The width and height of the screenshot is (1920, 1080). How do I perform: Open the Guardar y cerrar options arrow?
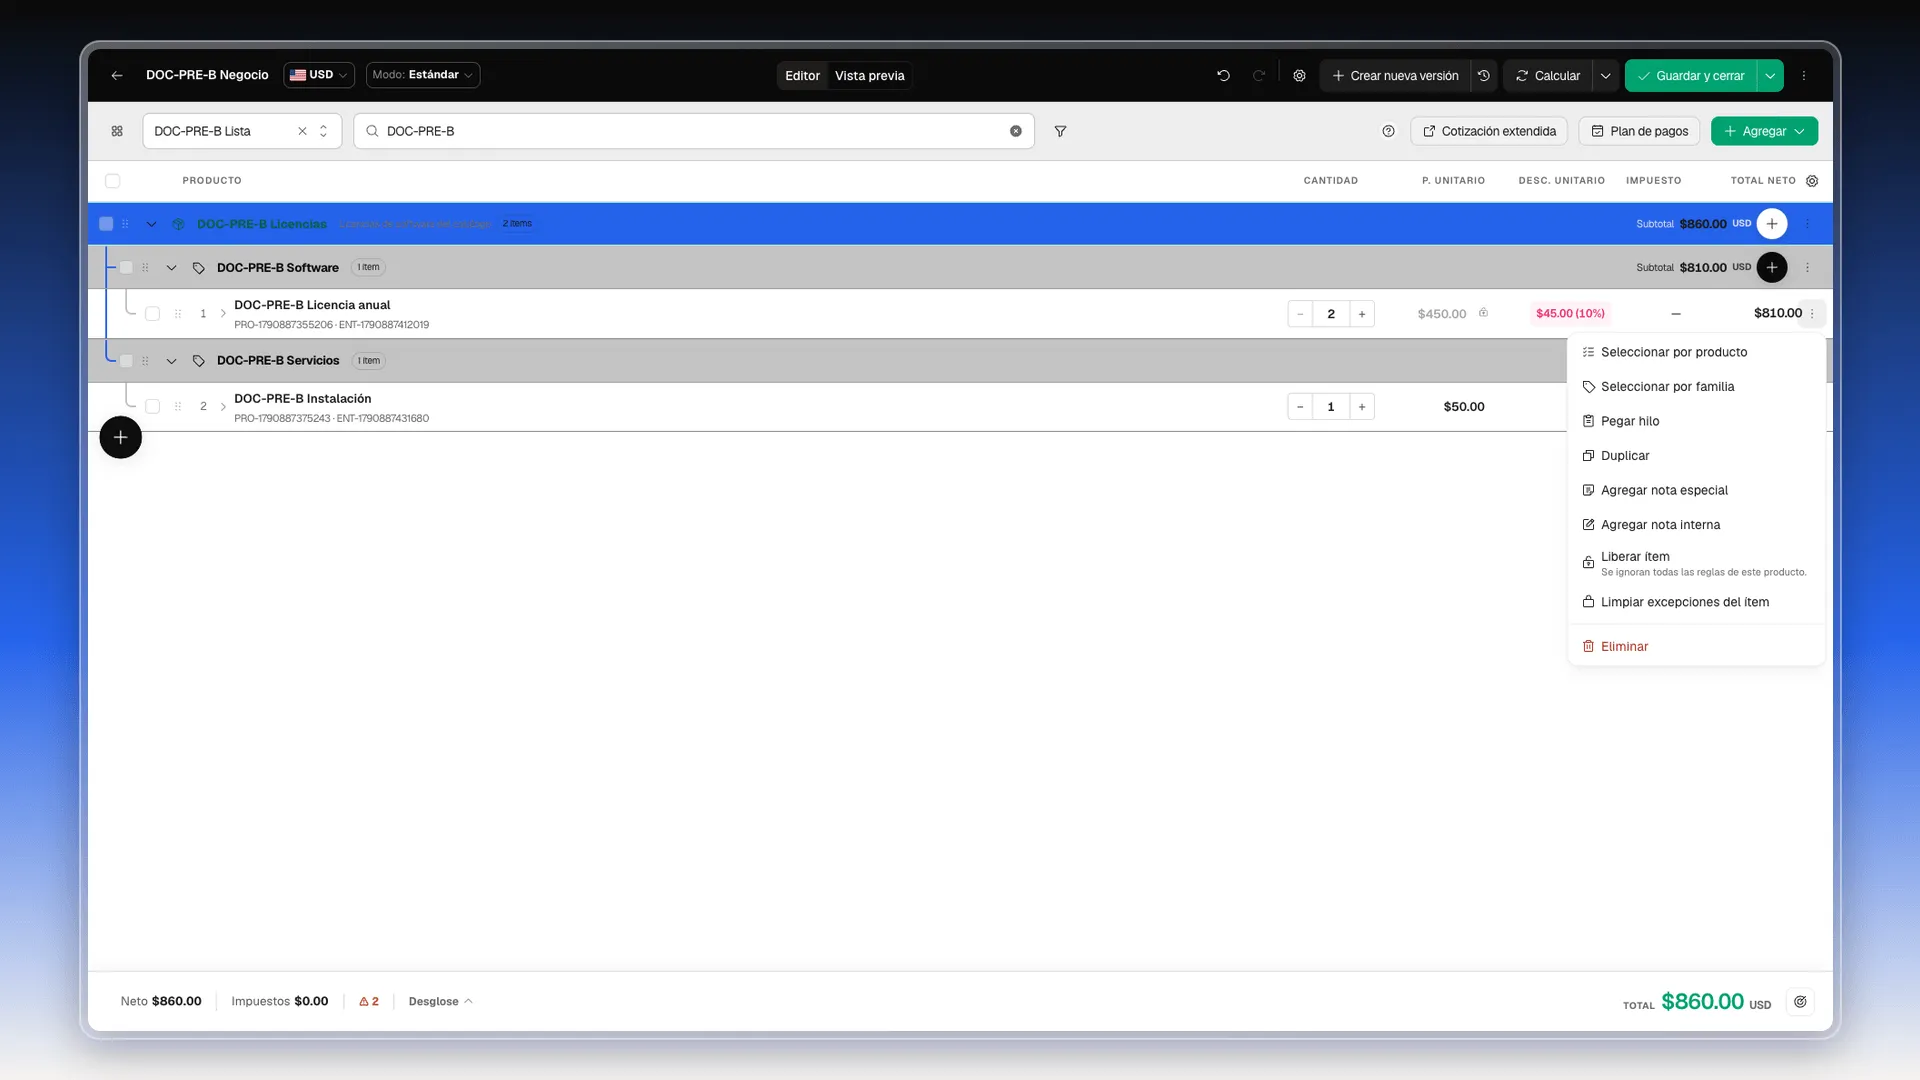(x=1770, y=75)
